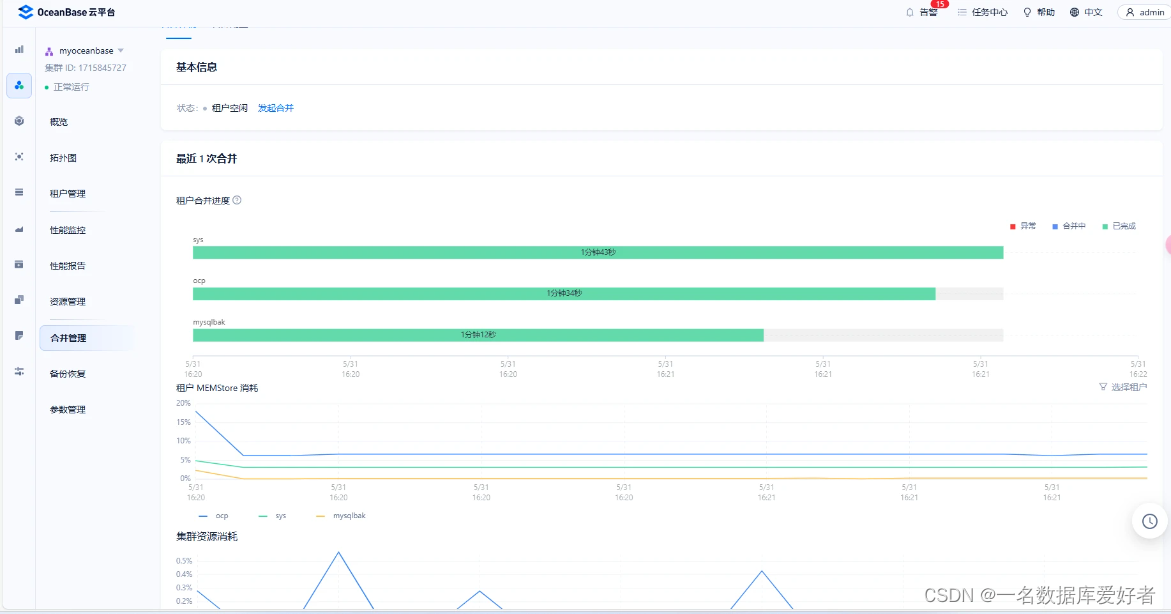Click the 基本信息 section heading
Viewport: 1171px width, 614px height.
(196, 67)
